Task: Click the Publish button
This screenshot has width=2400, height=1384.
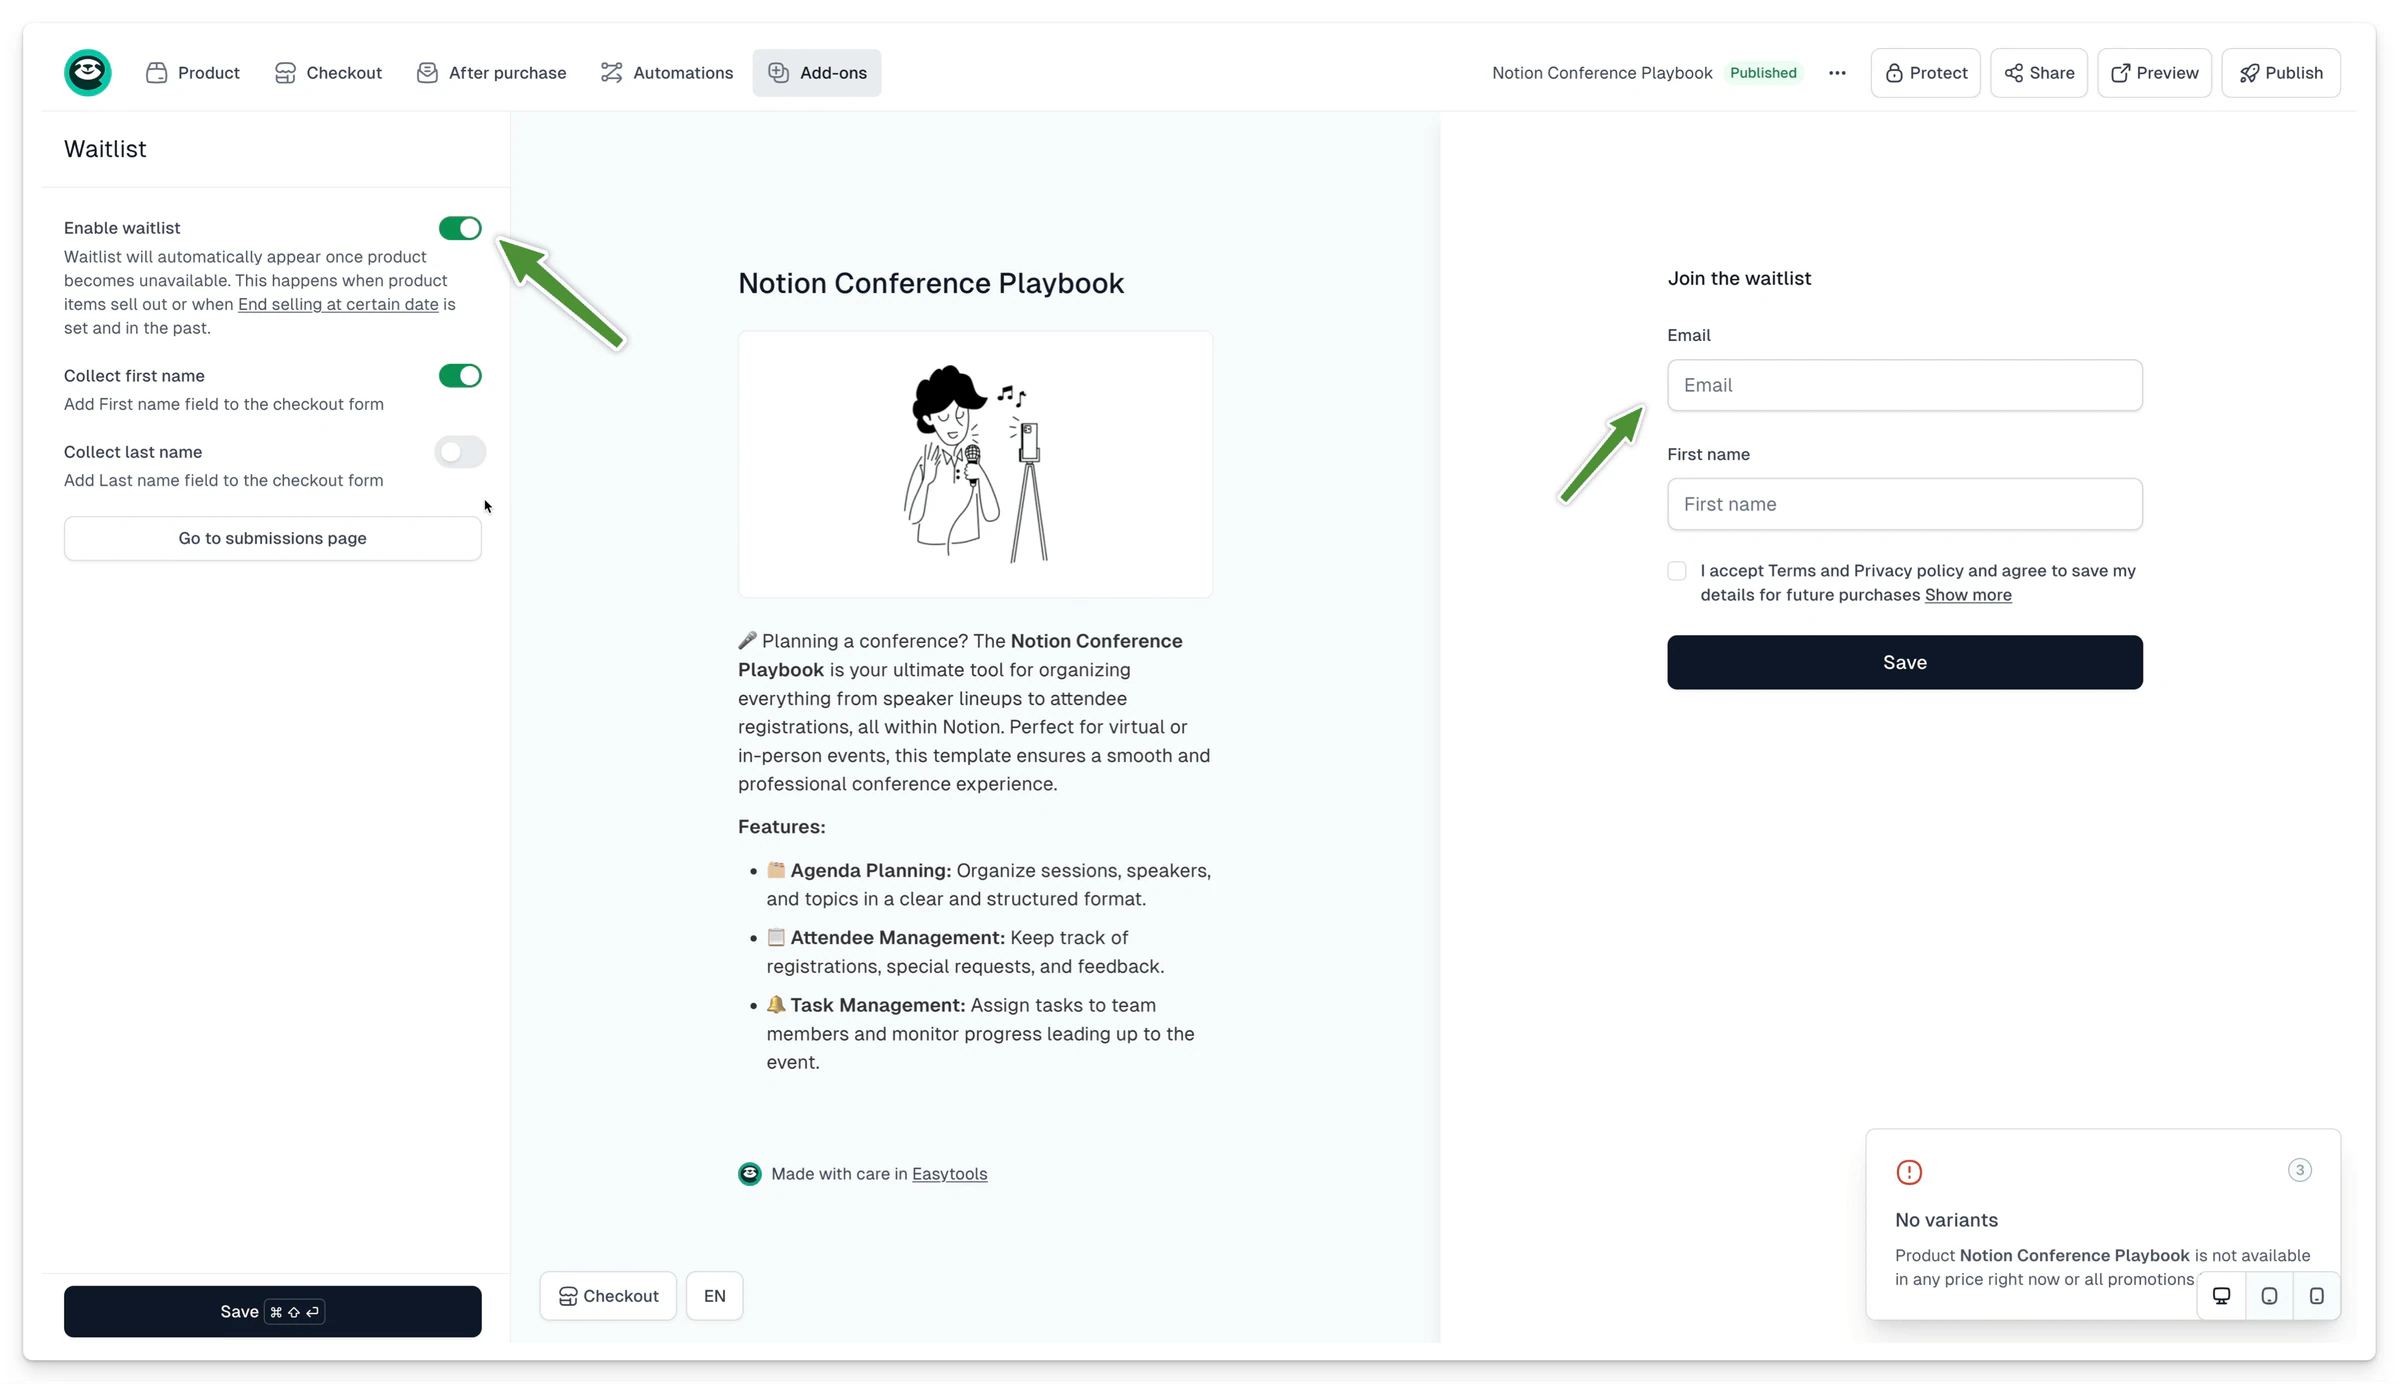Action: tap(2281, 73)
